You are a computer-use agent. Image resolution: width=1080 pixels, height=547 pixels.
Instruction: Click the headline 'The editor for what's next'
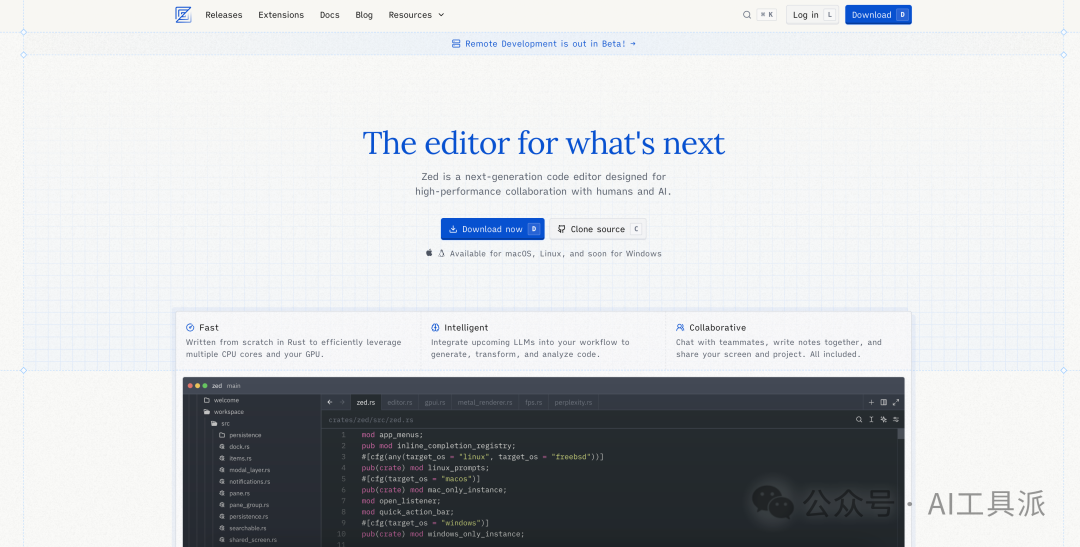point(543,143)
